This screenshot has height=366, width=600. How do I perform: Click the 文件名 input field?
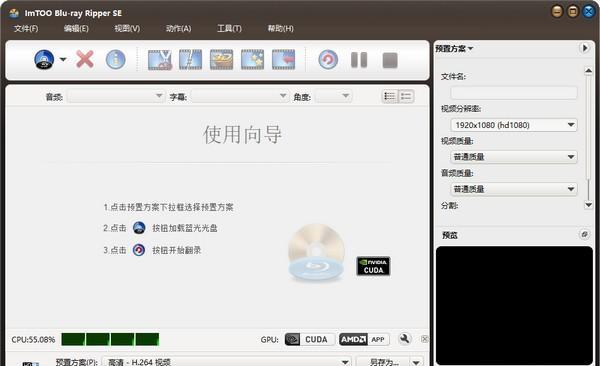point(514,93)
